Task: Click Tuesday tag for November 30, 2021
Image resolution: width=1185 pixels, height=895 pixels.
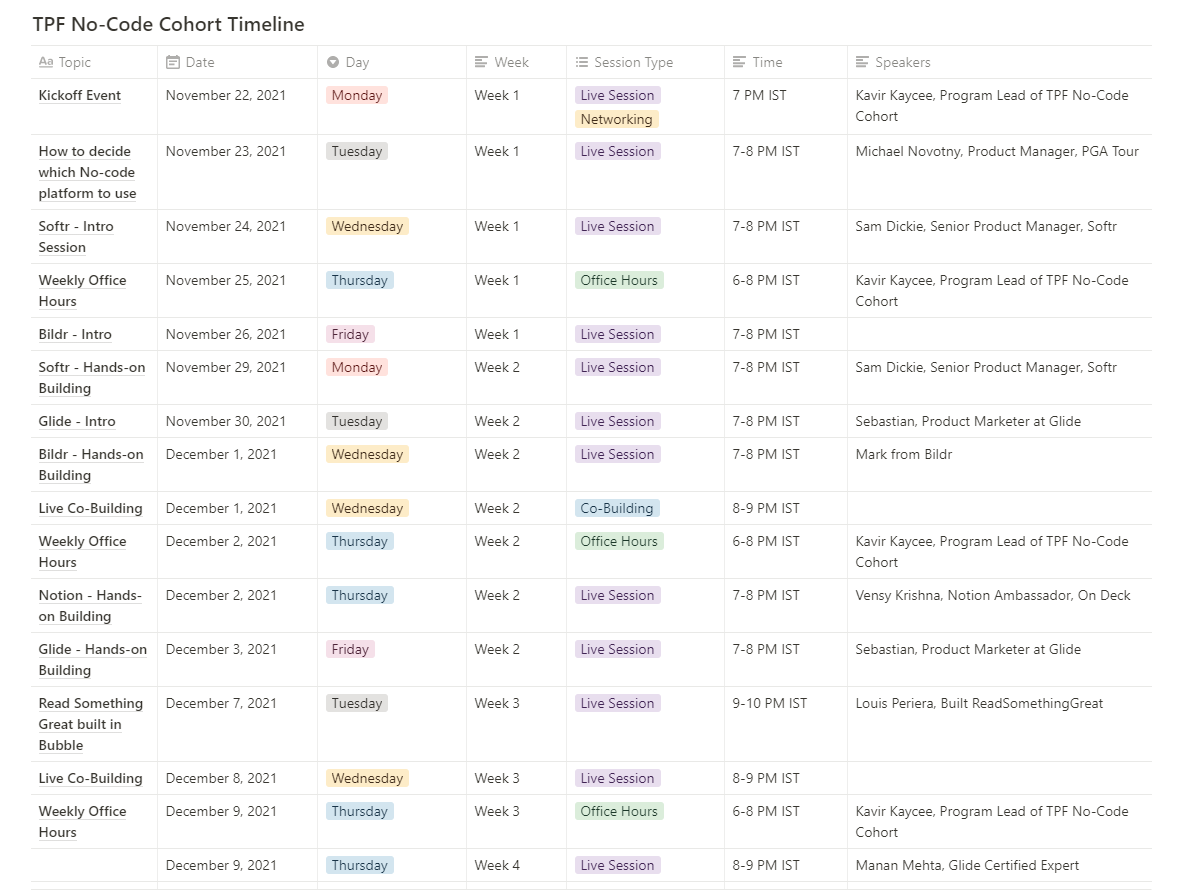Action: click(x=357, y=421)
